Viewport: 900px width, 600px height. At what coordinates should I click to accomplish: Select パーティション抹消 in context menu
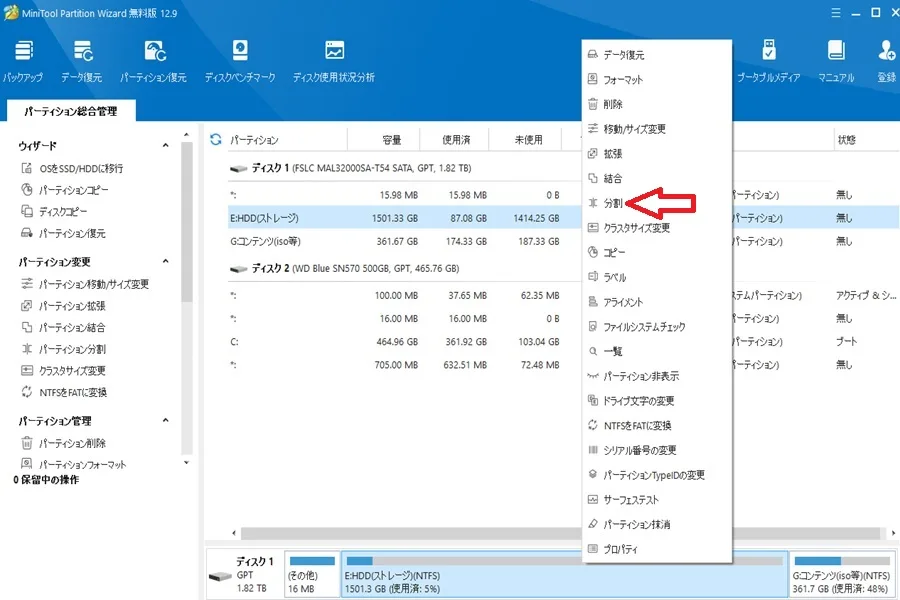657,524
